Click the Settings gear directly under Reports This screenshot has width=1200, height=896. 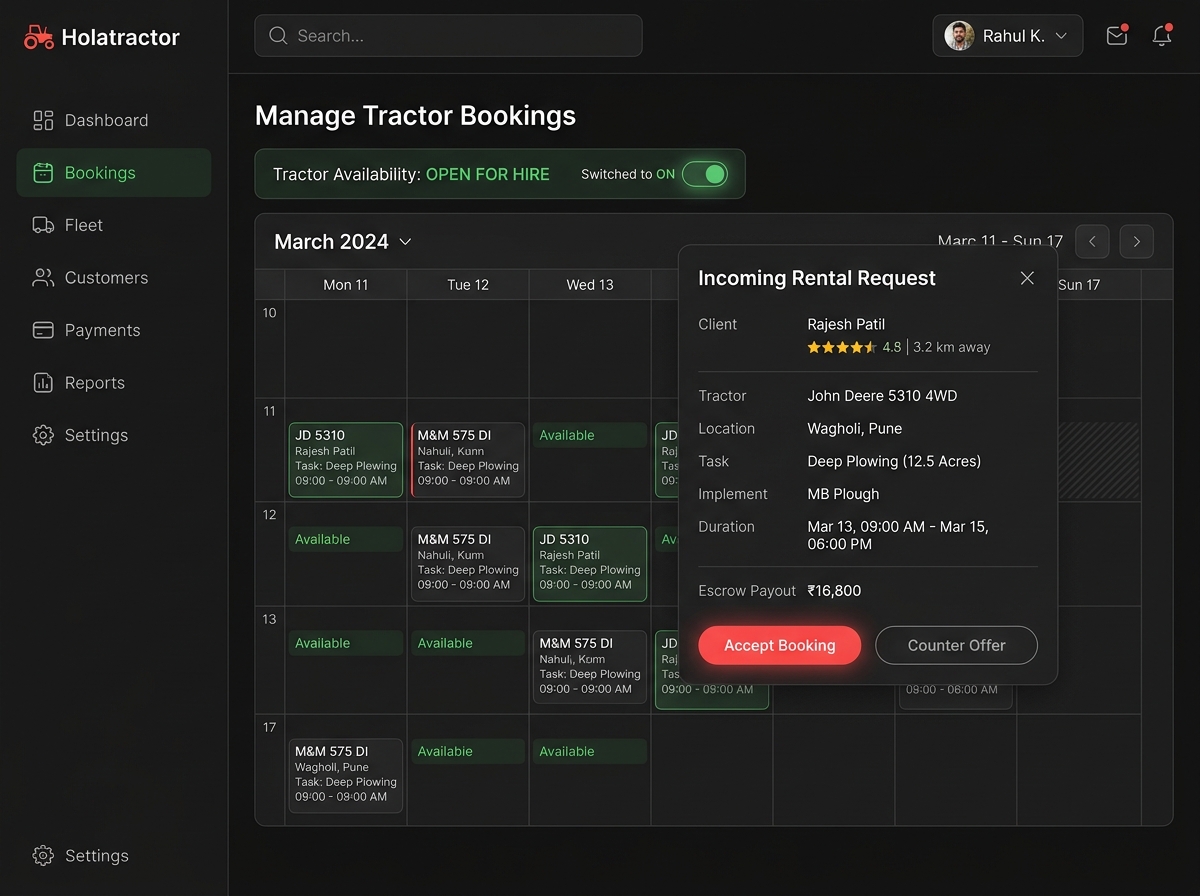click(x=43, y=435)
